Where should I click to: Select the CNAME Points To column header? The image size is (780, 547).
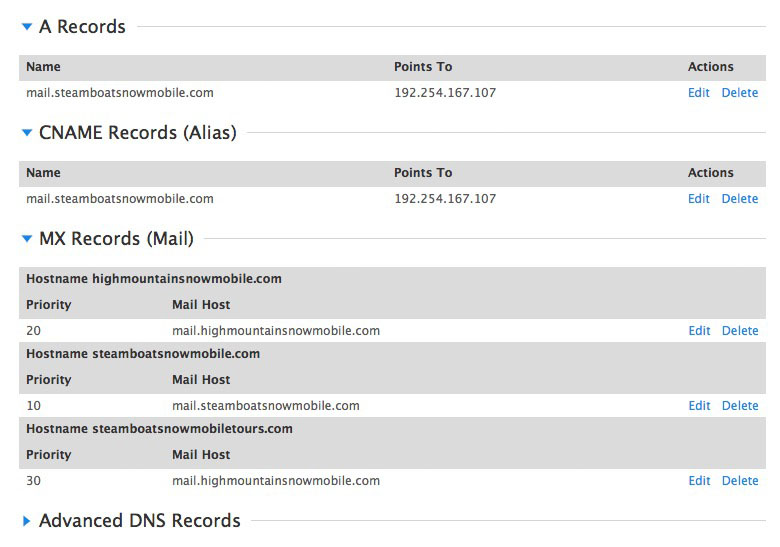(x=423, y=173)
